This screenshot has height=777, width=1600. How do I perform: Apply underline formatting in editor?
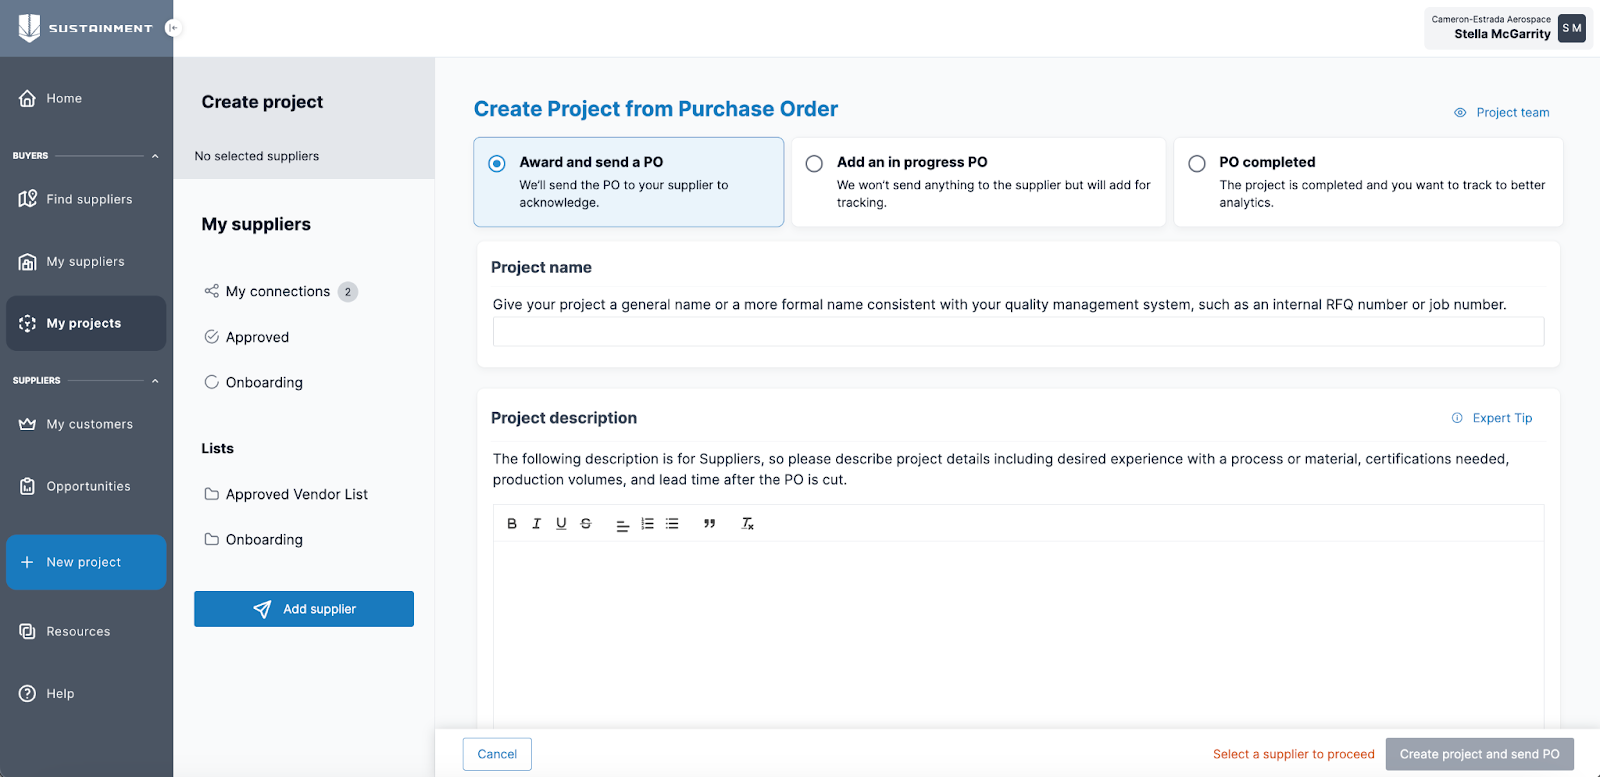point(561,523)
